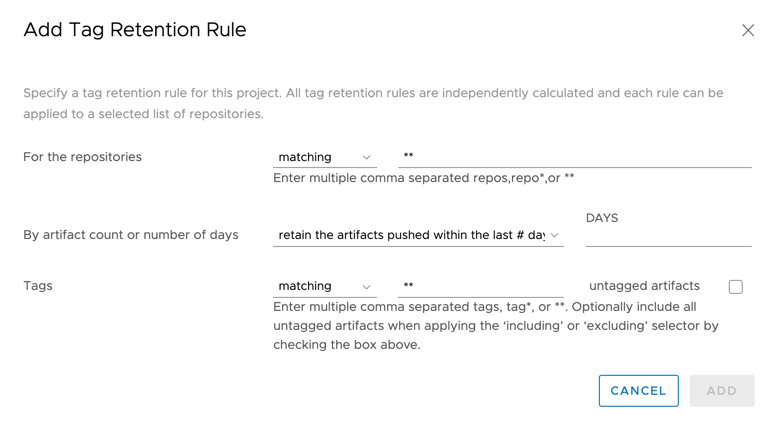Click the ADD button
This screenshot has height=427, width=774.
(721, 391)
